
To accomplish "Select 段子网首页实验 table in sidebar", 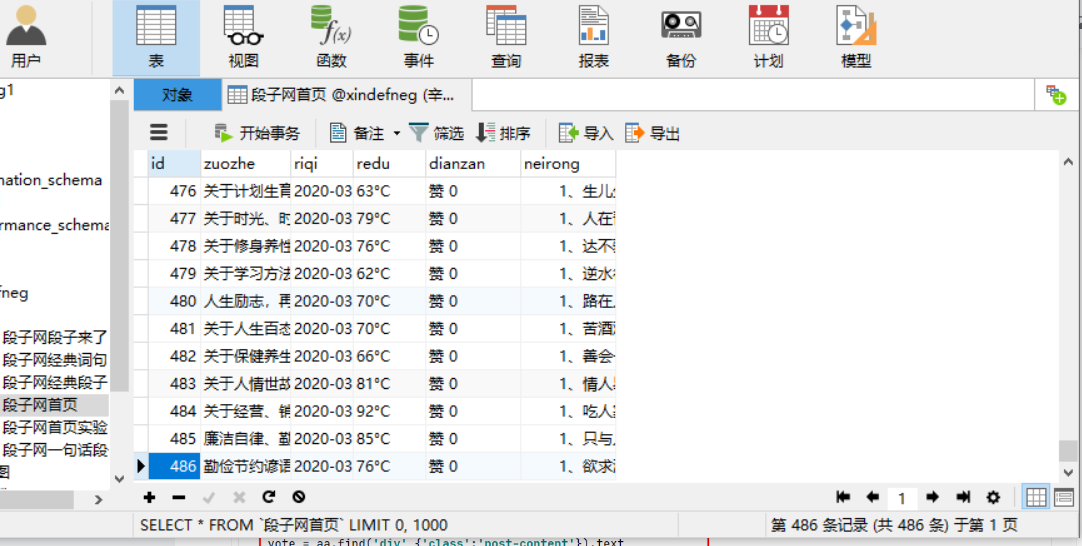I will click(55, 427).
